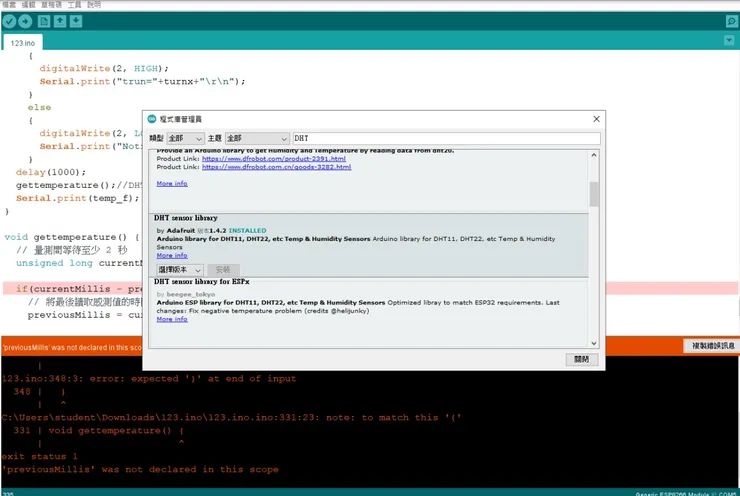Click the library list scrollbar thumb
The image size is (740, 496).
[594, 194]
